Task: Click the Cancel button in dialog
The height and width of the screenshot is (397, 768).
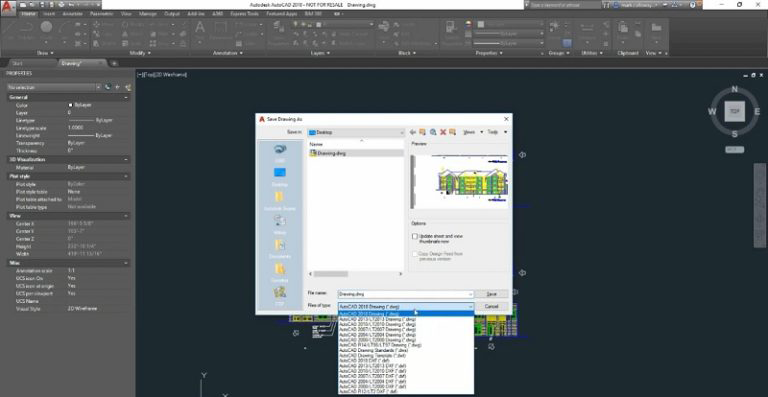Action: point(491,306)
